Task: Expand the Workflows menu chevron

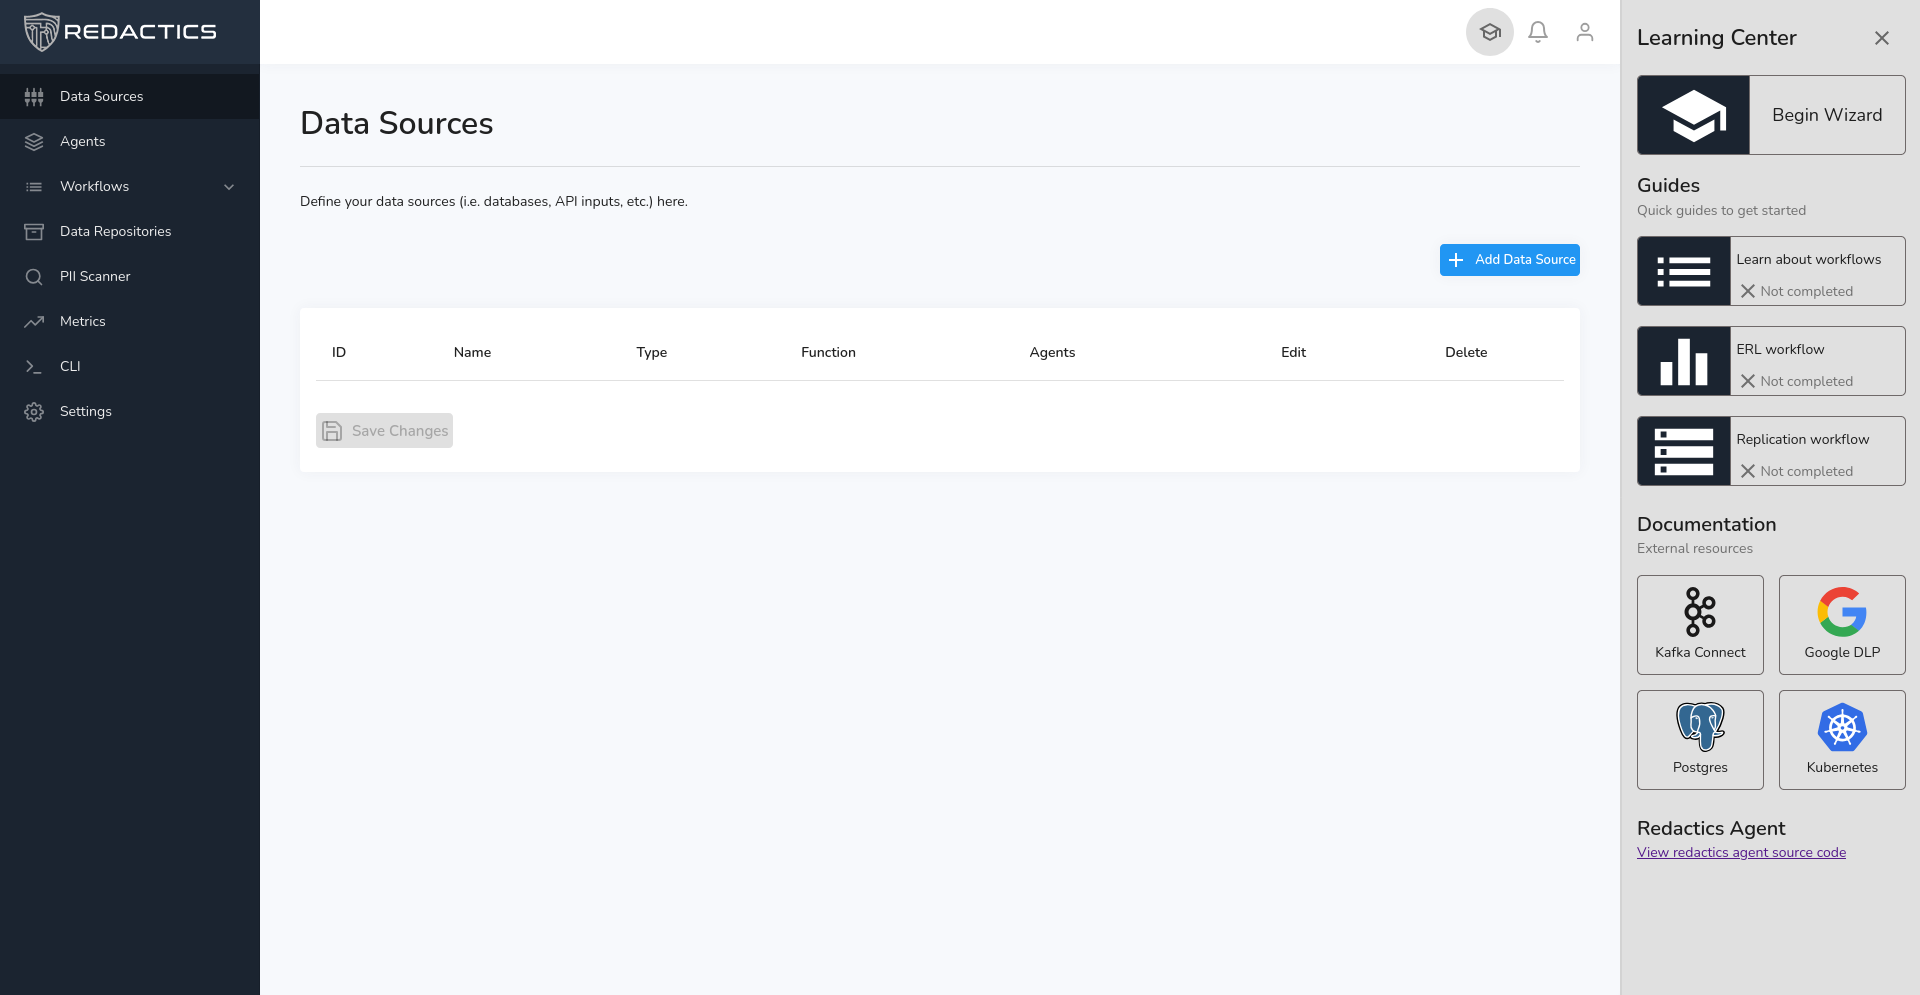Action: pyautogui.click(x=229, y=187)
